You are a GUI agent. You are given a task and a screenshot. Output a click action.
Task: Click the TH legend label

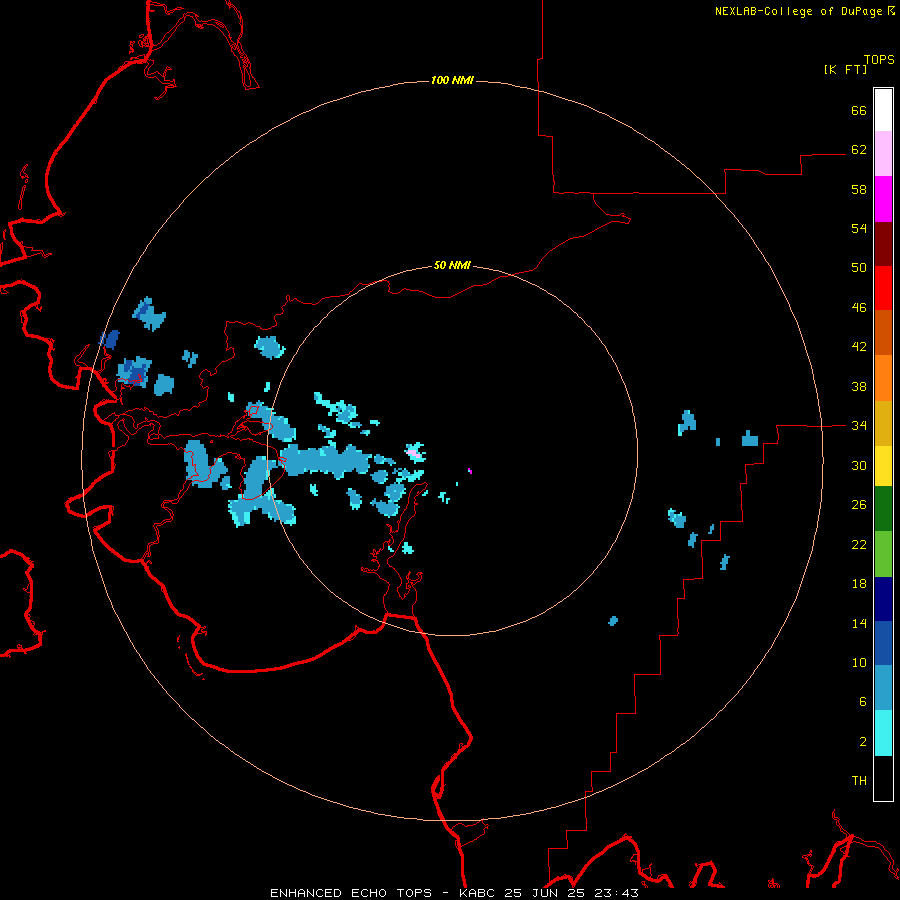click(859, 781)
